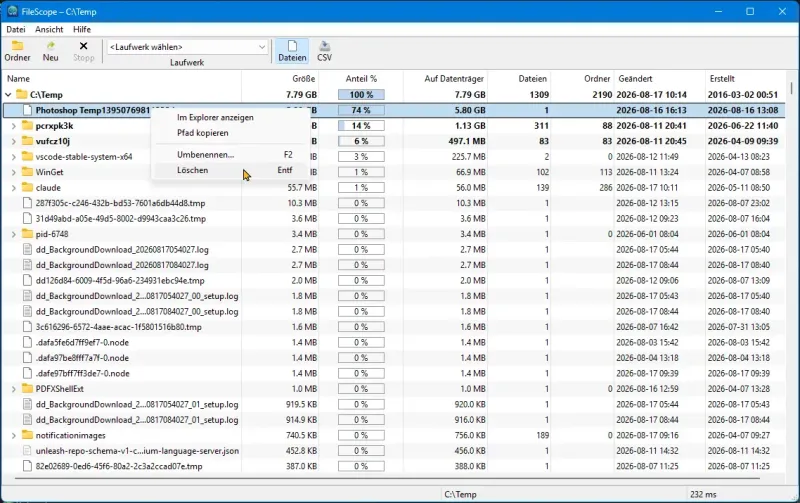Click the Neu rescan toolbar icon
800x503 pixels.
click(x=51, y=46)
